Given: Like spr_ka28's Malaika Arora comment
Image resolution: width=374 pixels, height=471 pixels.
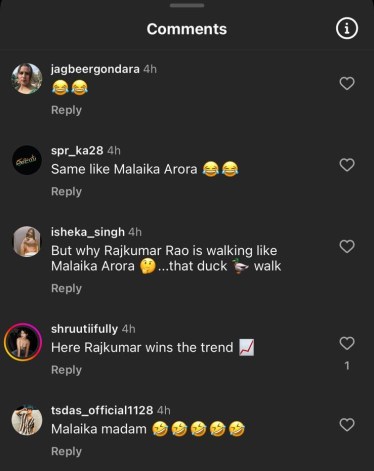Looking at the screenshot, I should pos(347,165).
